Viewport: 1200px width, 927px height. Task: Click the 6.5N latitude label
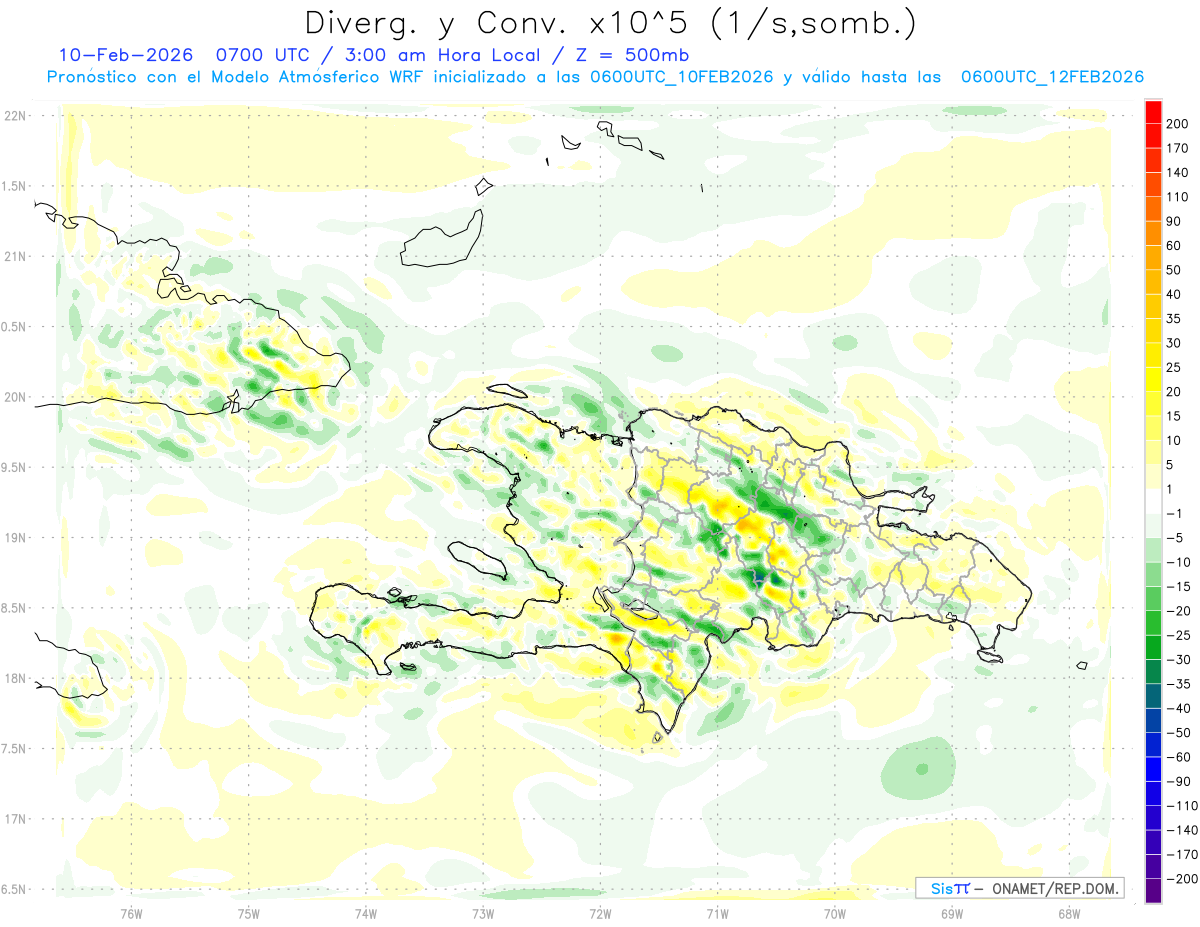[15, 888]
